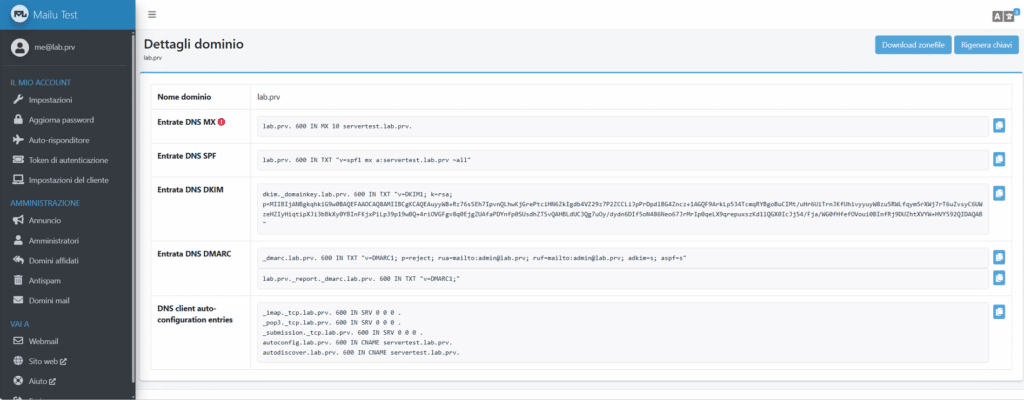Screen dimensions: 1024x400
Task: Toggle the sidebar hamburger menu
Action: pyautogui.click(x=152, y=14)
